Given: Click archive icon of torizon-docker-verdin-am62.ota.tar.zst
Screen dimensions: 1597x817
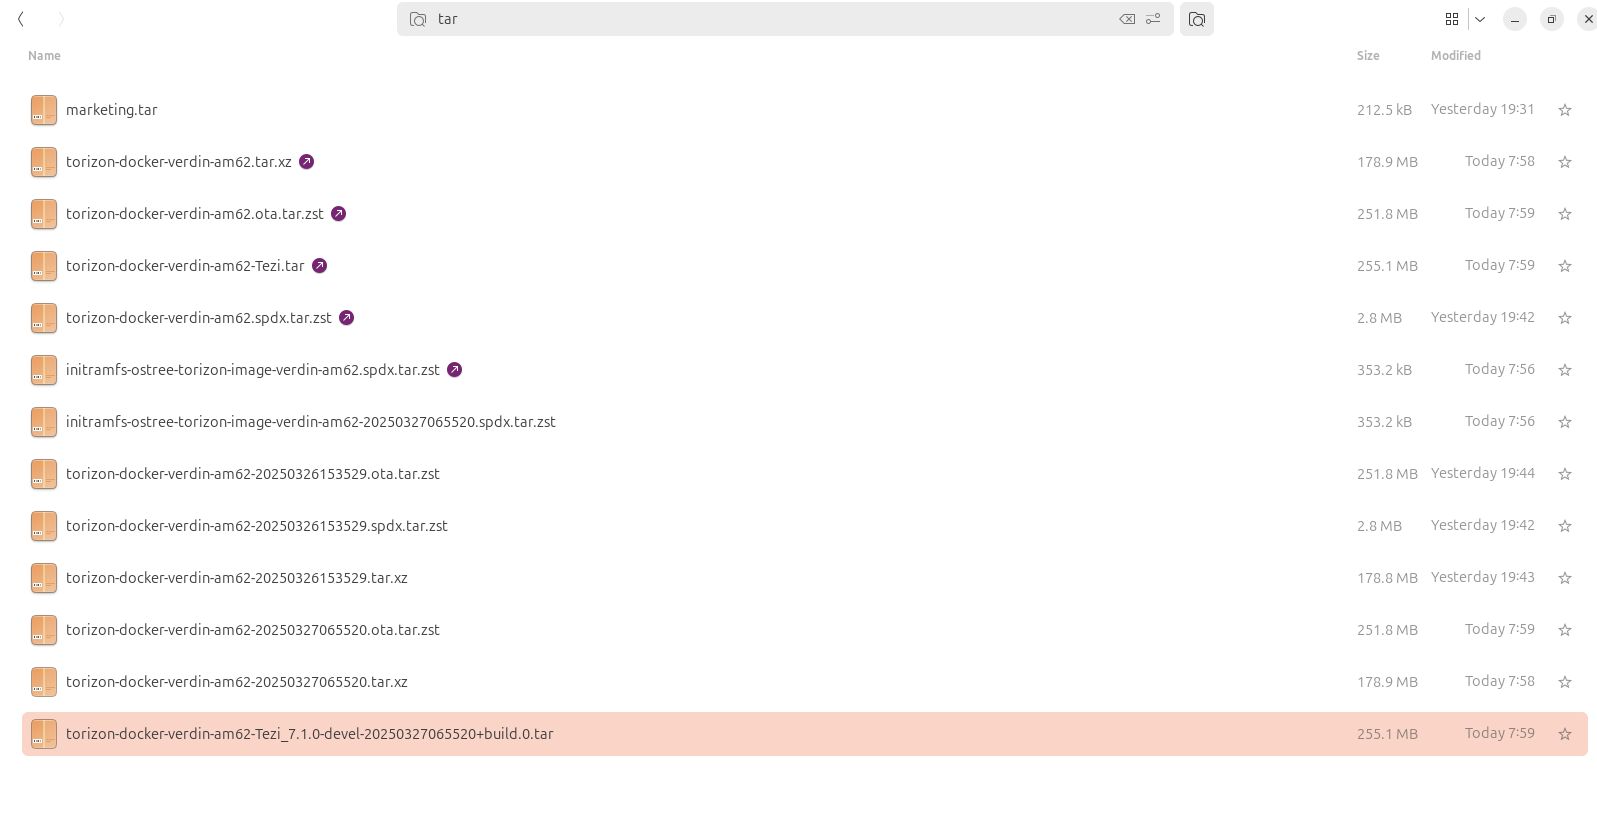Looking at the screenshot, I should (x=44, y=214).
